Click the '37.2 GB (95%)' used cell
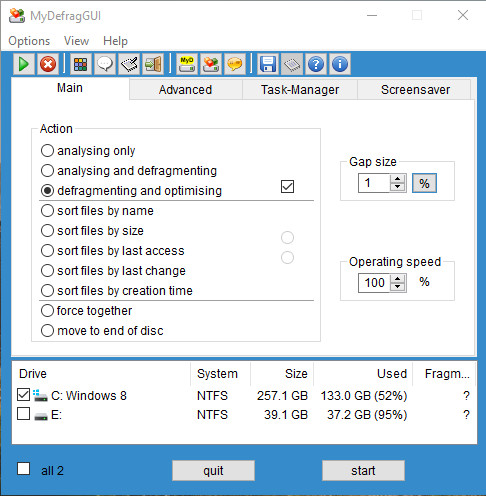 click(367, 415)
